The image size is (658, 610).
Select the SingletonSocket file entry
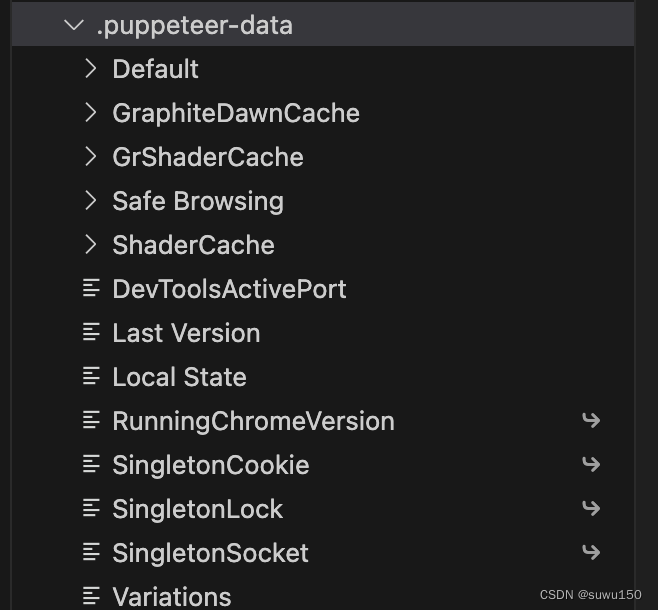(323, 553)
